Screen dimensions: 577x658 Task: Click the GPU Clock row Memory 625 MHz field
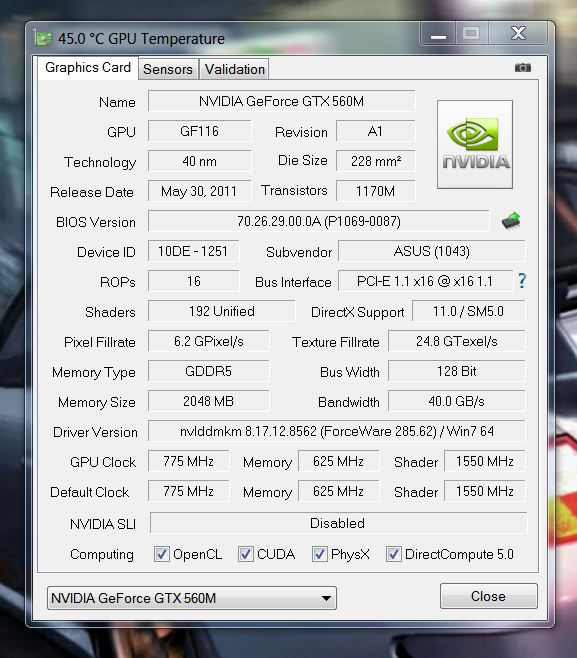pyautogui.click(x=338, y=461)
